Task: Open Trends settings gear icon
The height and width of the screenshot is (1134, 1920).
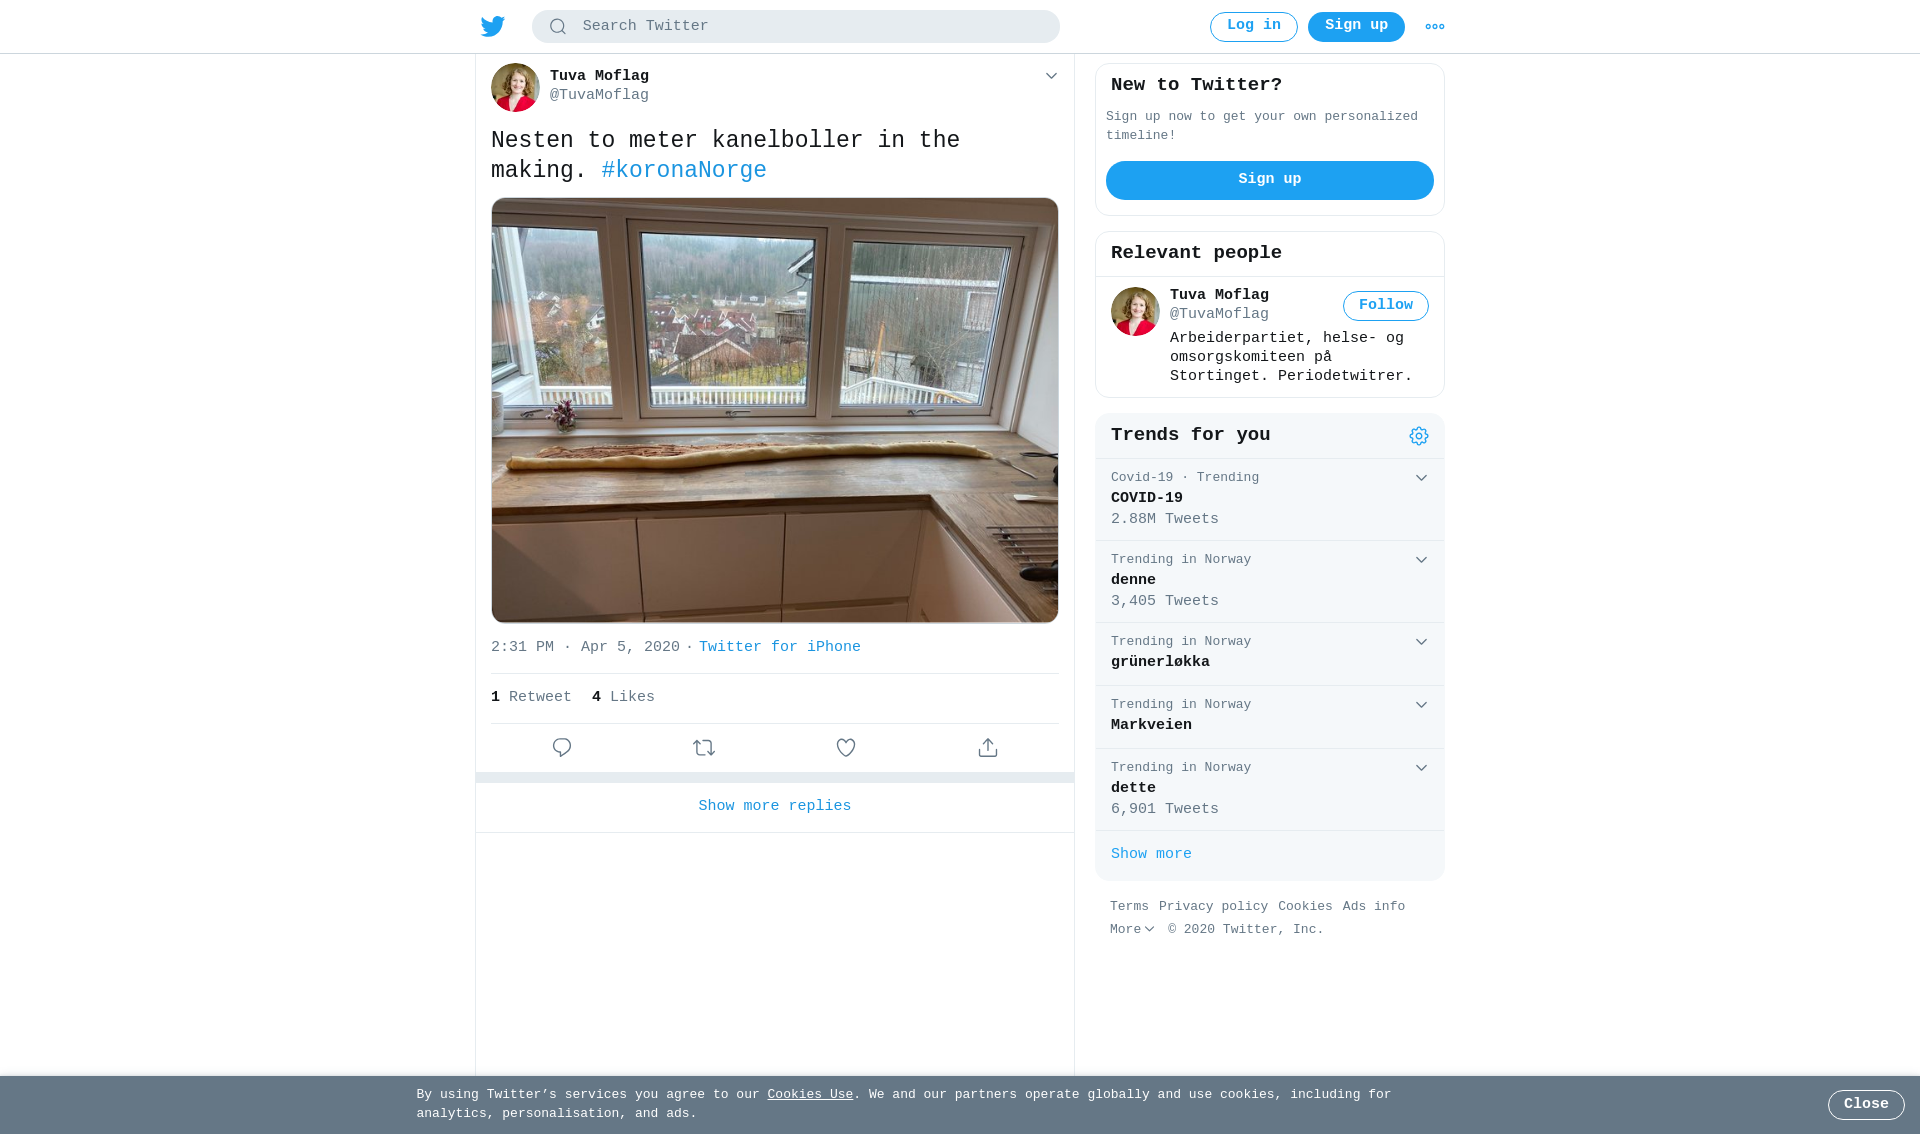Action: point(1419,436)
